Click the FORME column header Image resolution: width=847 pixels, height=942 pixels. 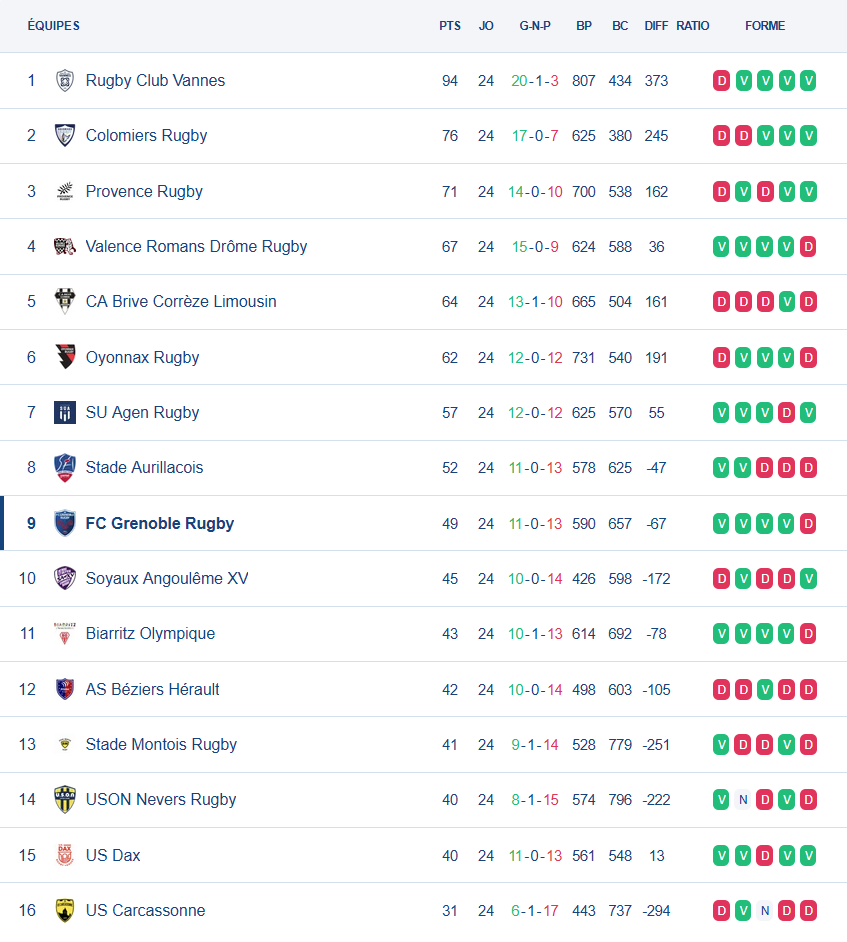(765, 26)
